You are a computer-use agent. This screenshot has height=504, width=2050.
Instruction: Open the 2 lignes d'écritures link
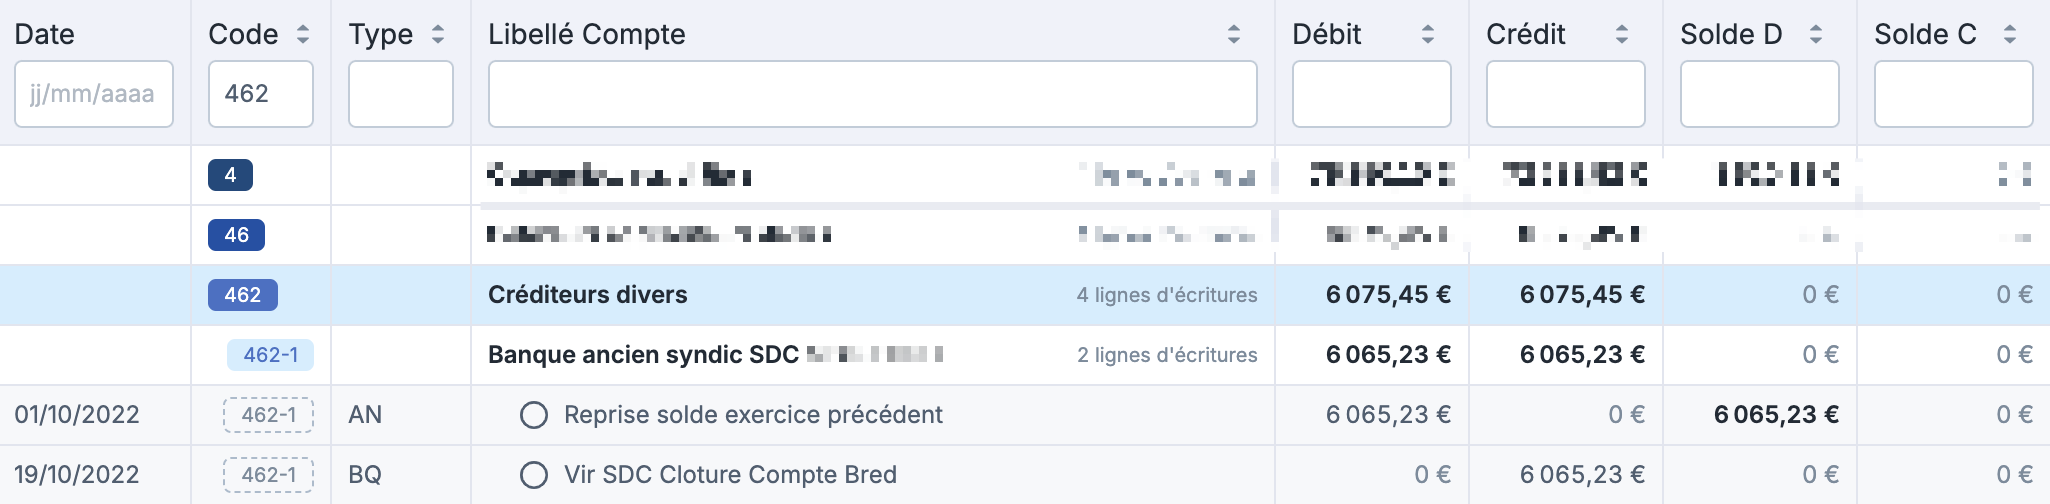pyautogui.click(x=1167, y=355)
